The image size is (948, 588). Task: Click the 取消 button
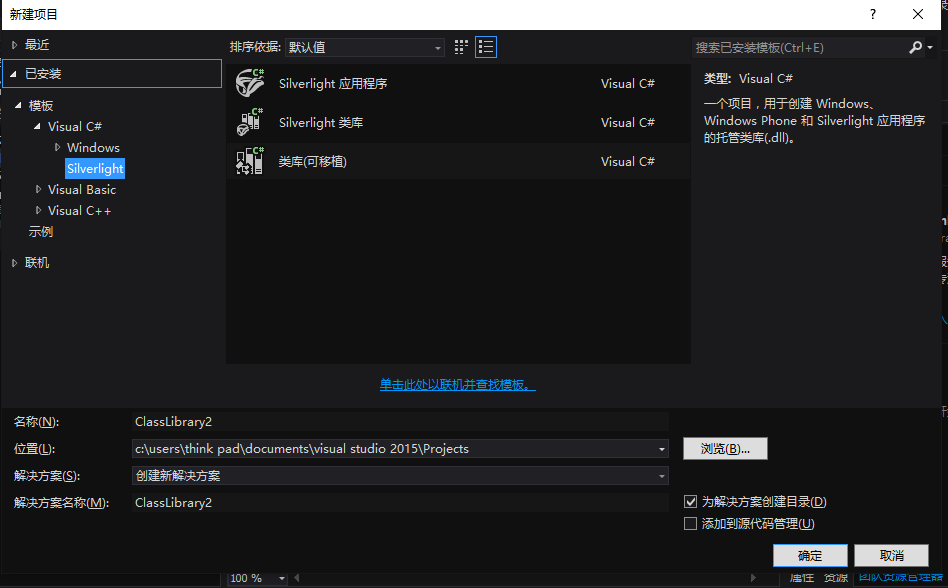(892, 555)
